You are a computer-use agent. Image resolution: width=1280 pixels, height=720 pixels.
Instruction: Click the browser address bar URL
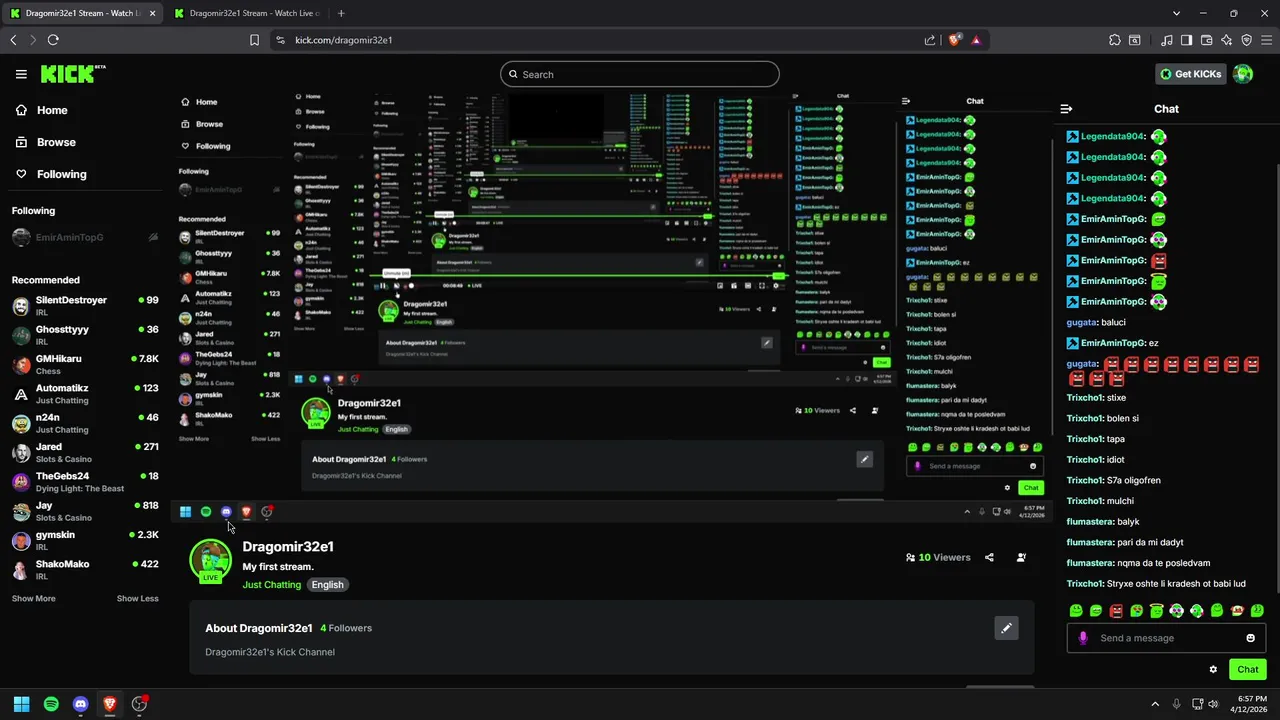click(x=344, y=40)
